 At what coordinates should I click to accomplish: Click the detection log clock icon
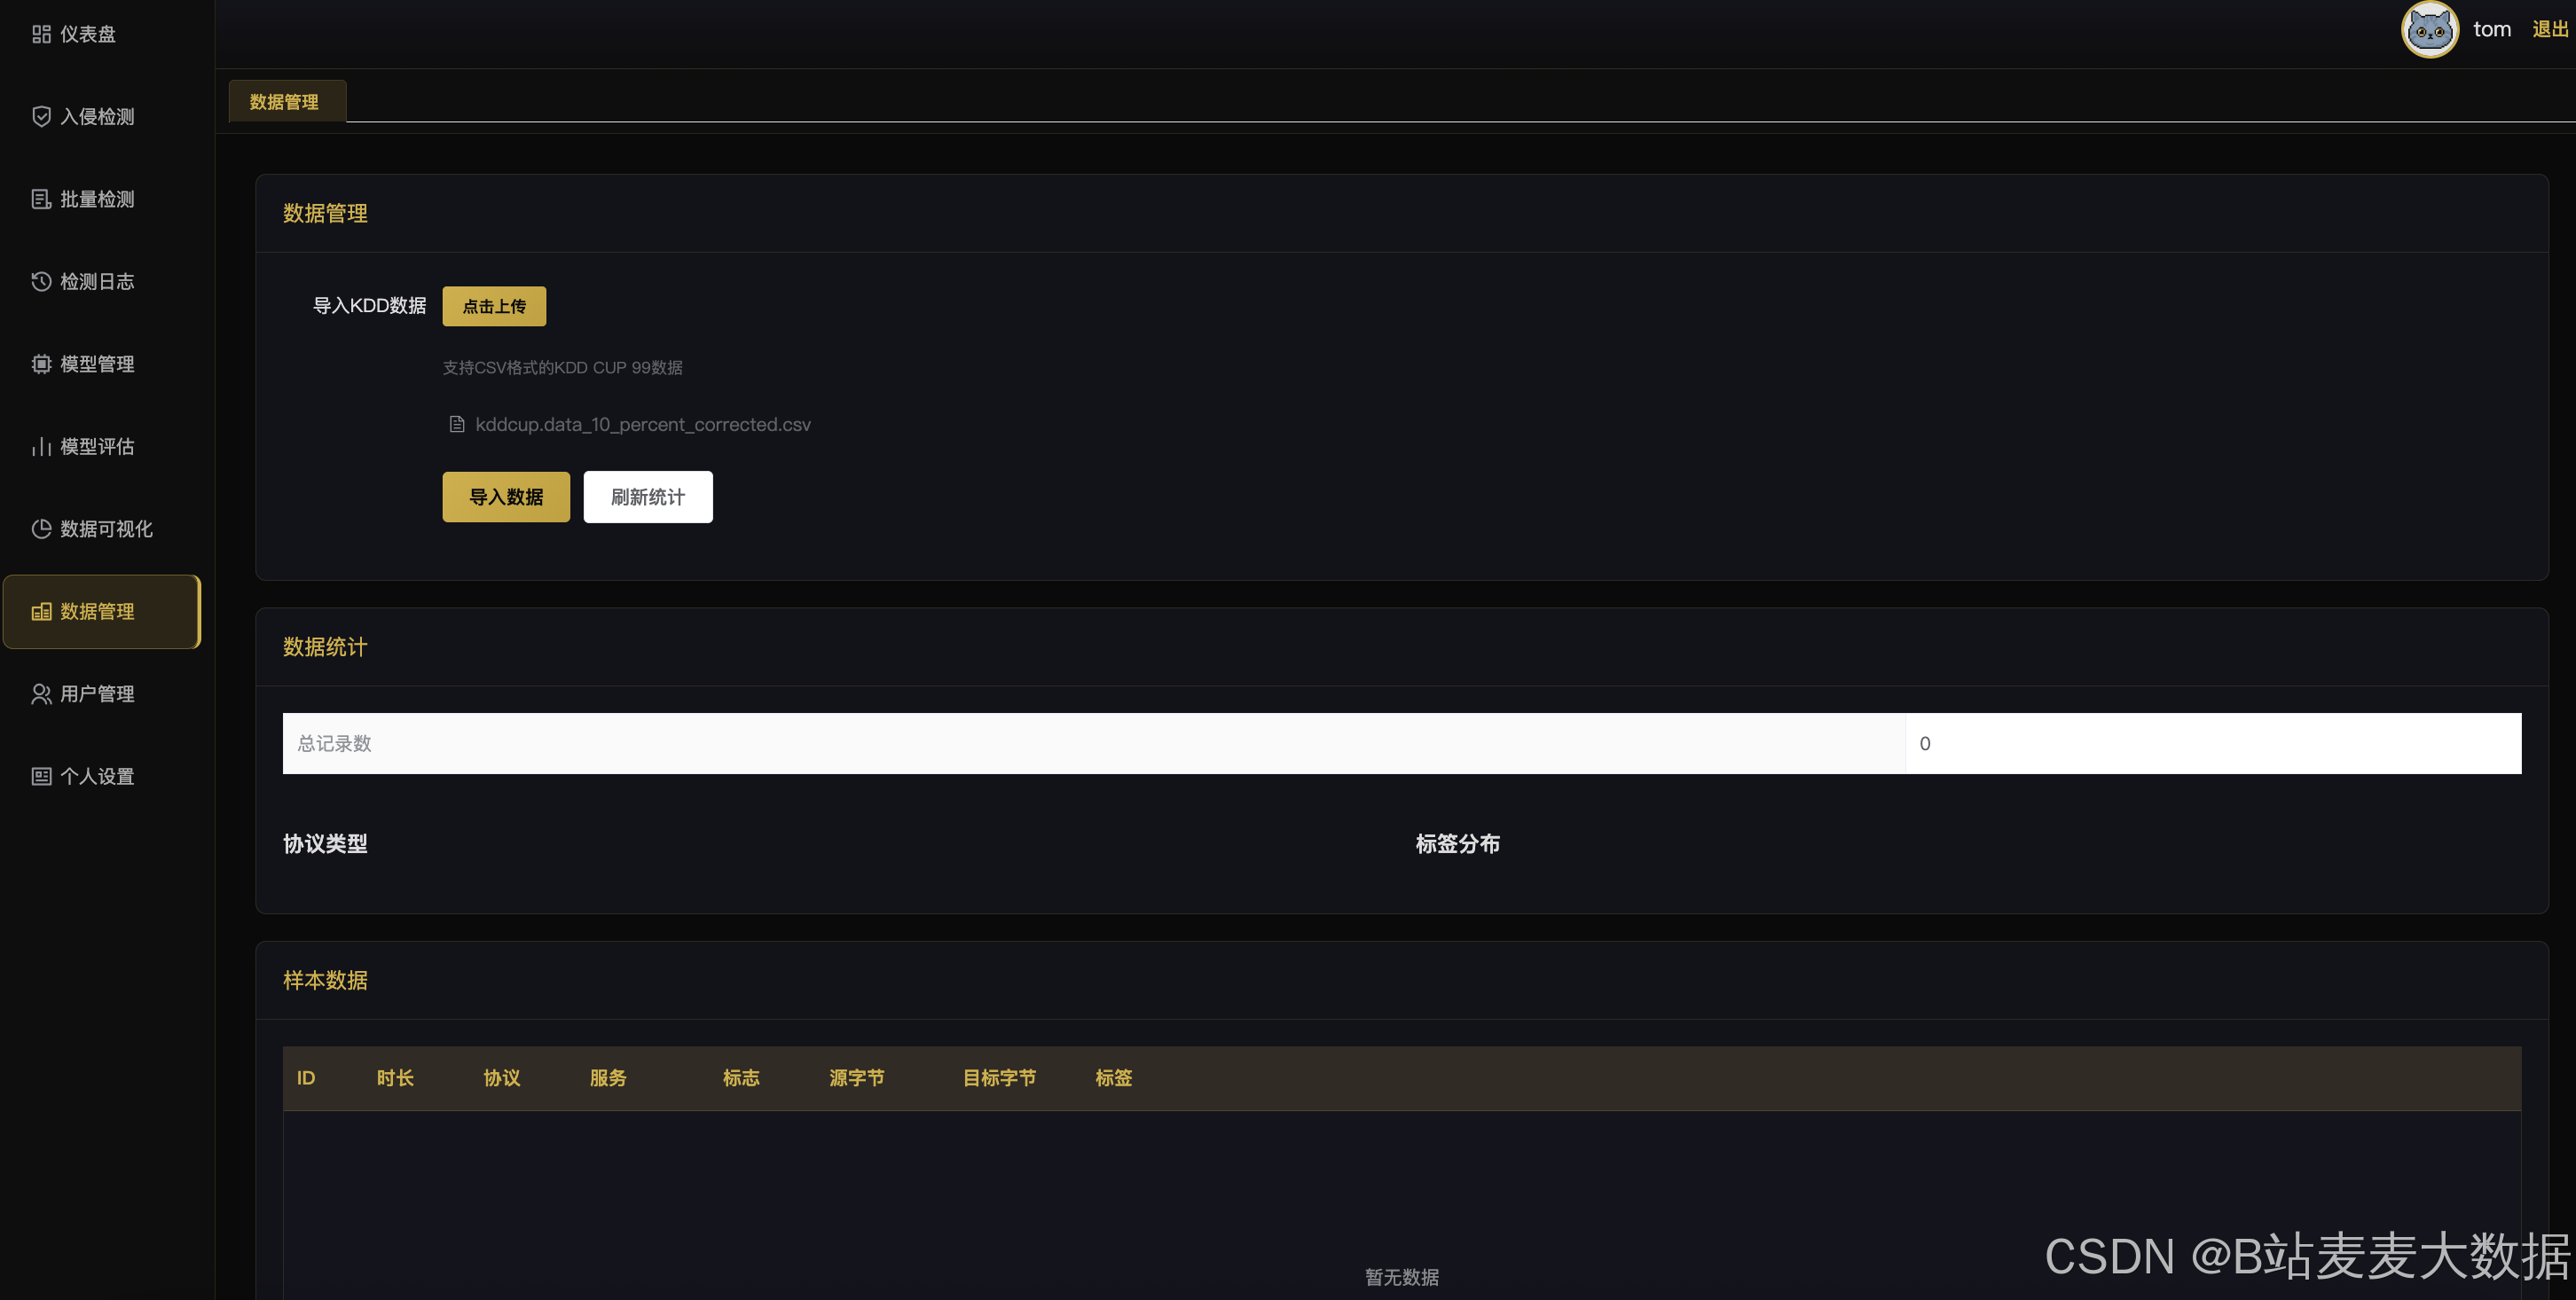click(x=41, y=282)
